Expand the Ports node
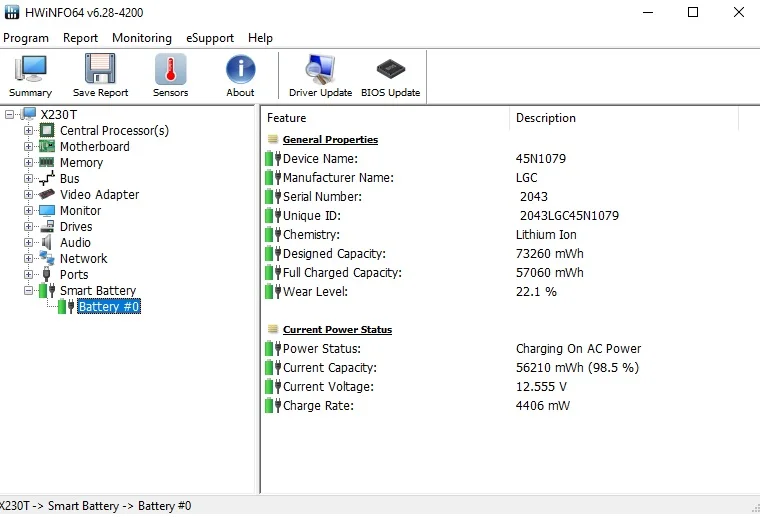This screenshot has width=763, height=517. [28, 275]
